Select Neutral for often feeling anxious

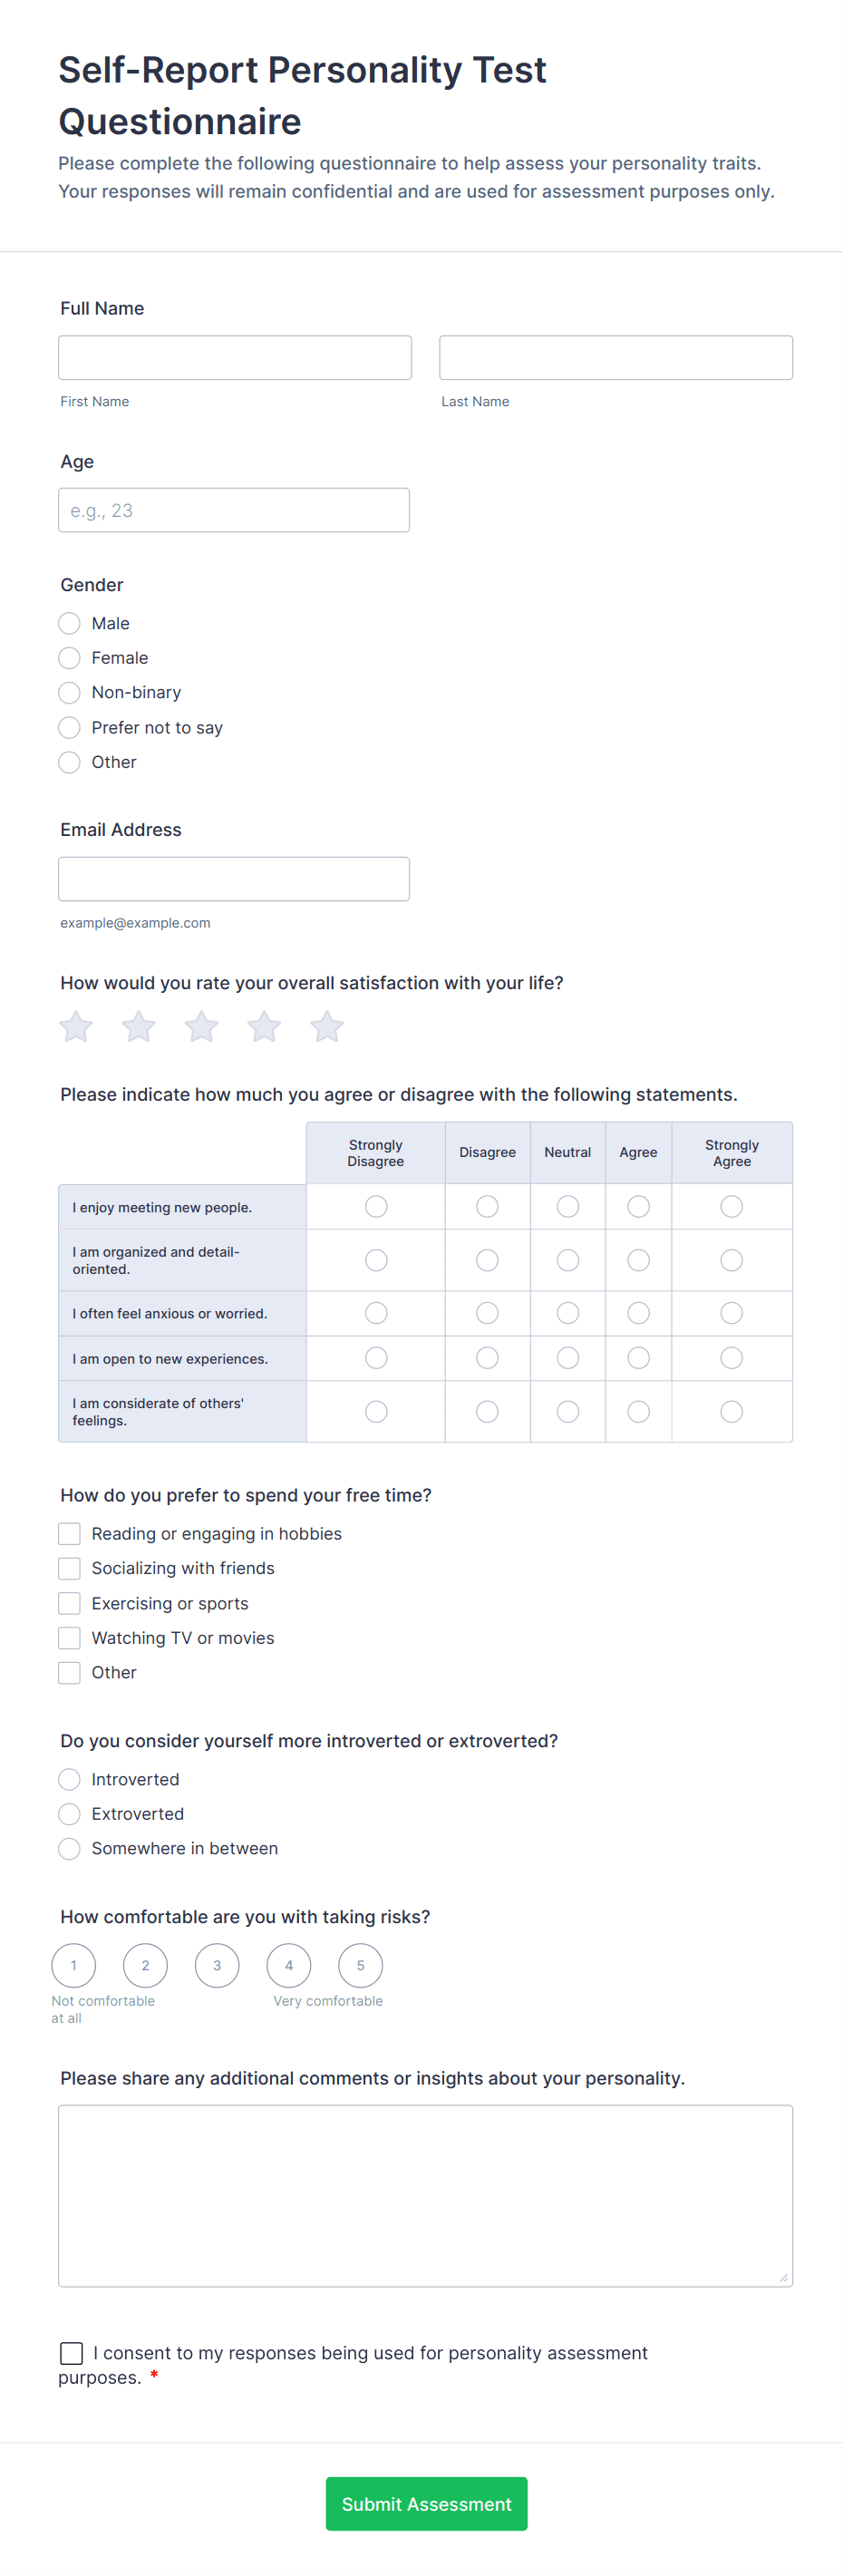coord(567,1313)
